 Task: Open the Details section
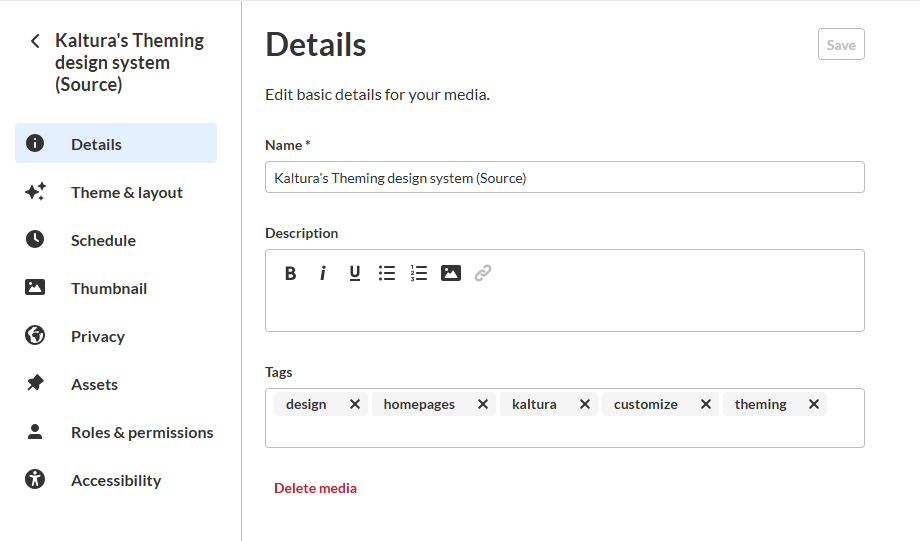coord(116,143)
